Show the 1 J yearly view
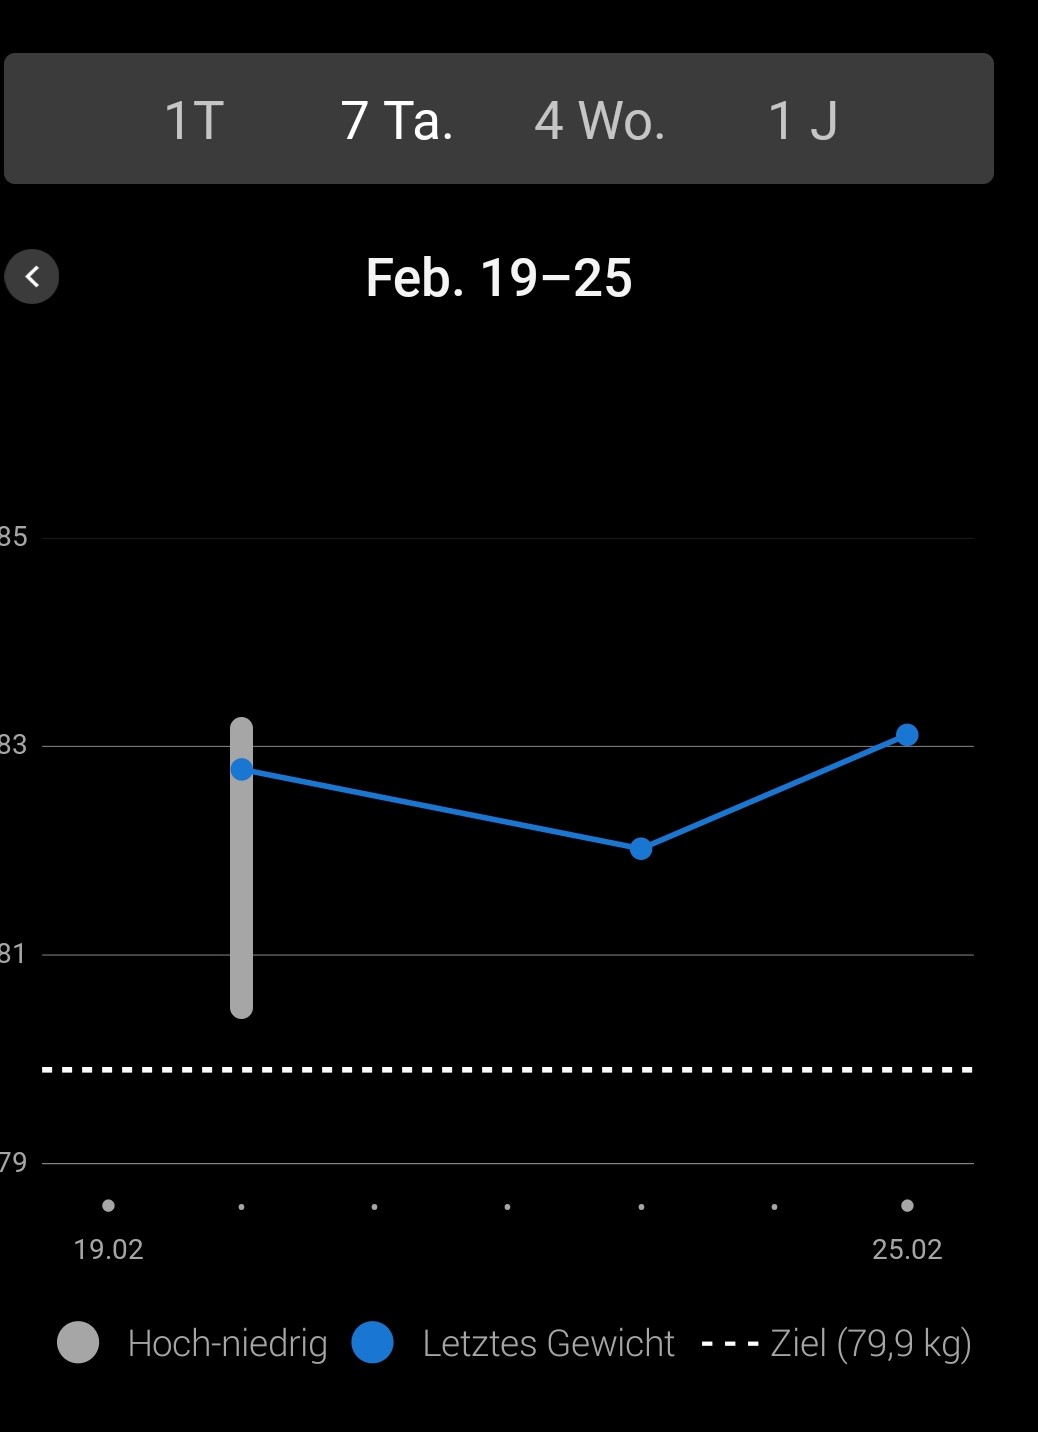 pyautogui.click(x=802, y=120)
